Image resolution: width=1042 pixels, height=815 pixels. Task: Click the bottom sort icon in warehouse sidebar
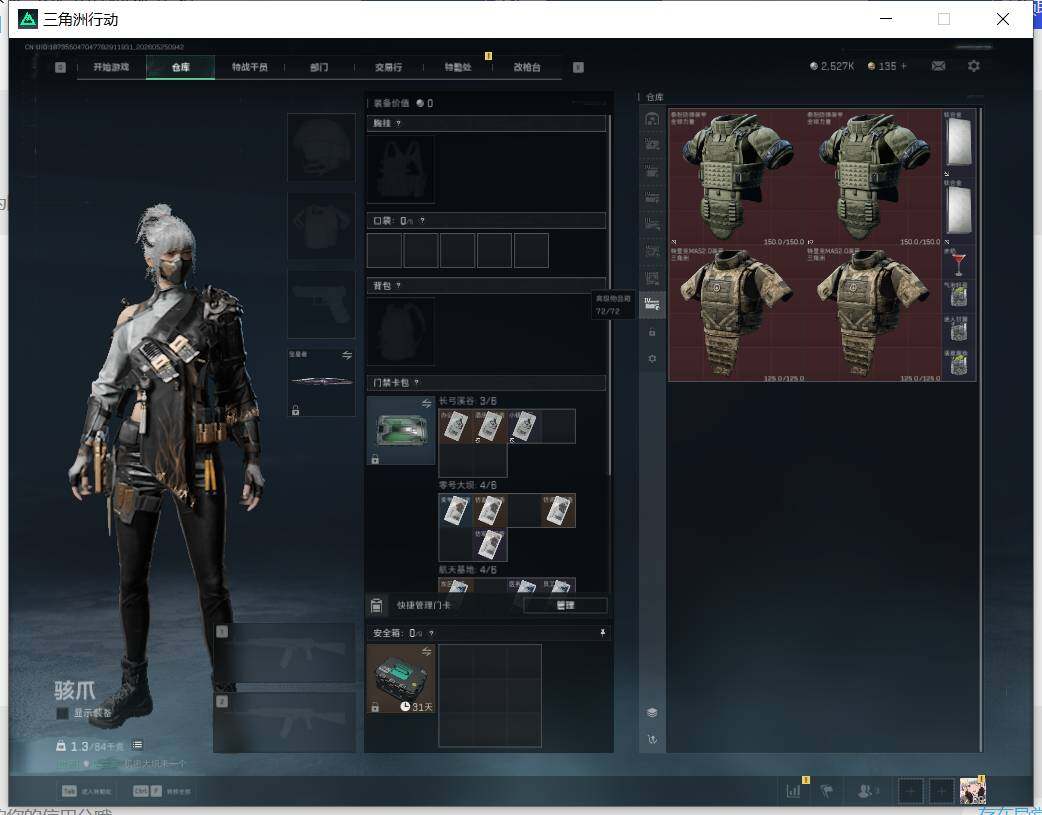click(x=652, y=739)
